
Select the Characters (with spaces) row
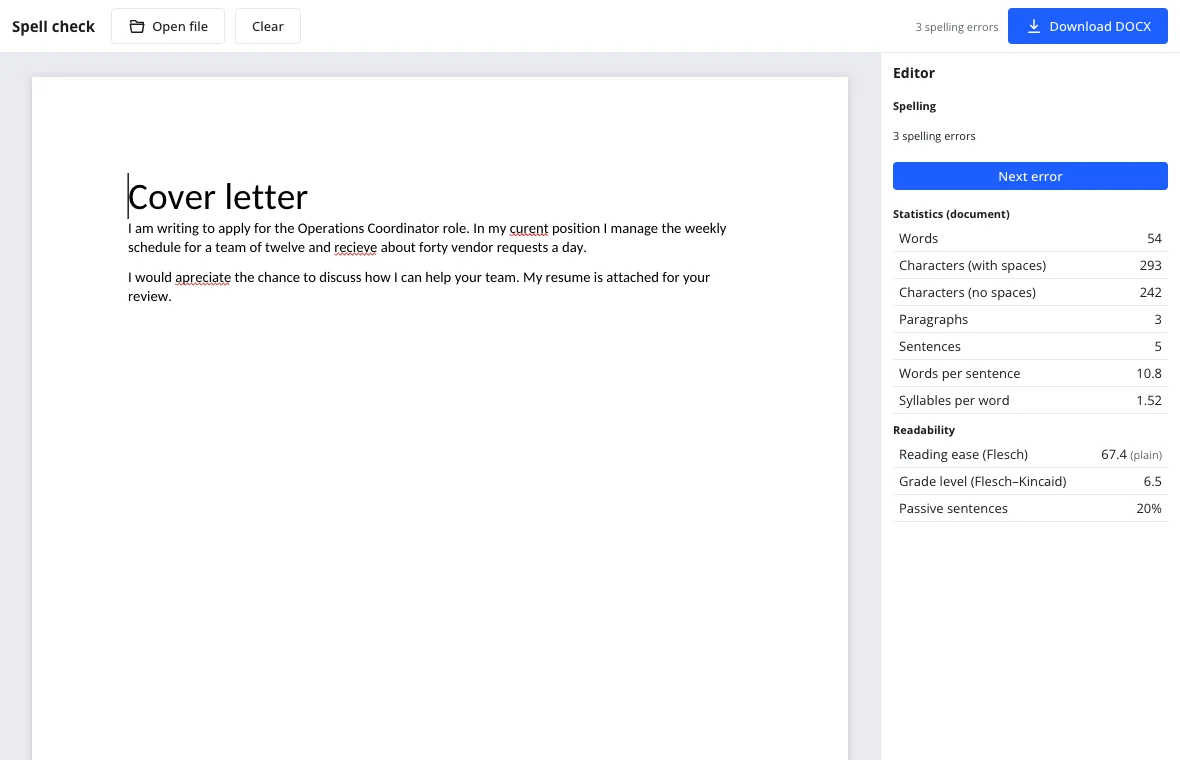[1029, 266]
